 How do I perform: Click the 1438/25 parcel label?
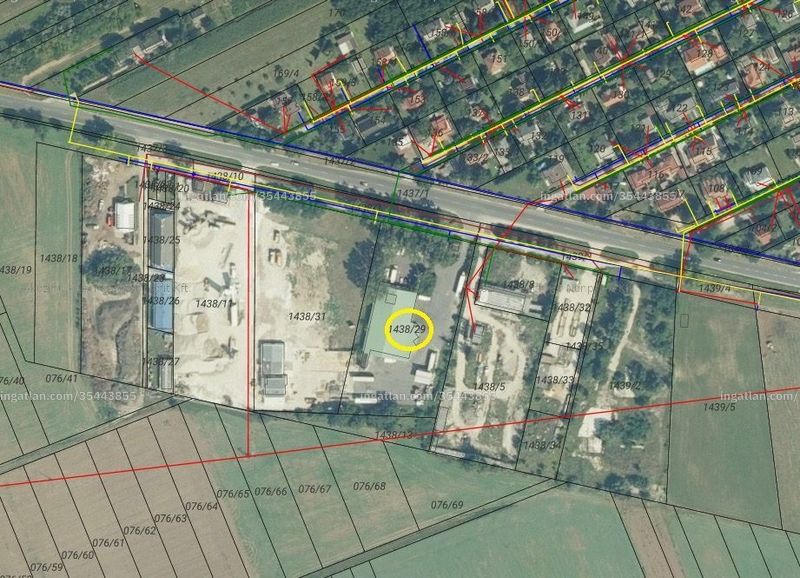161,240
